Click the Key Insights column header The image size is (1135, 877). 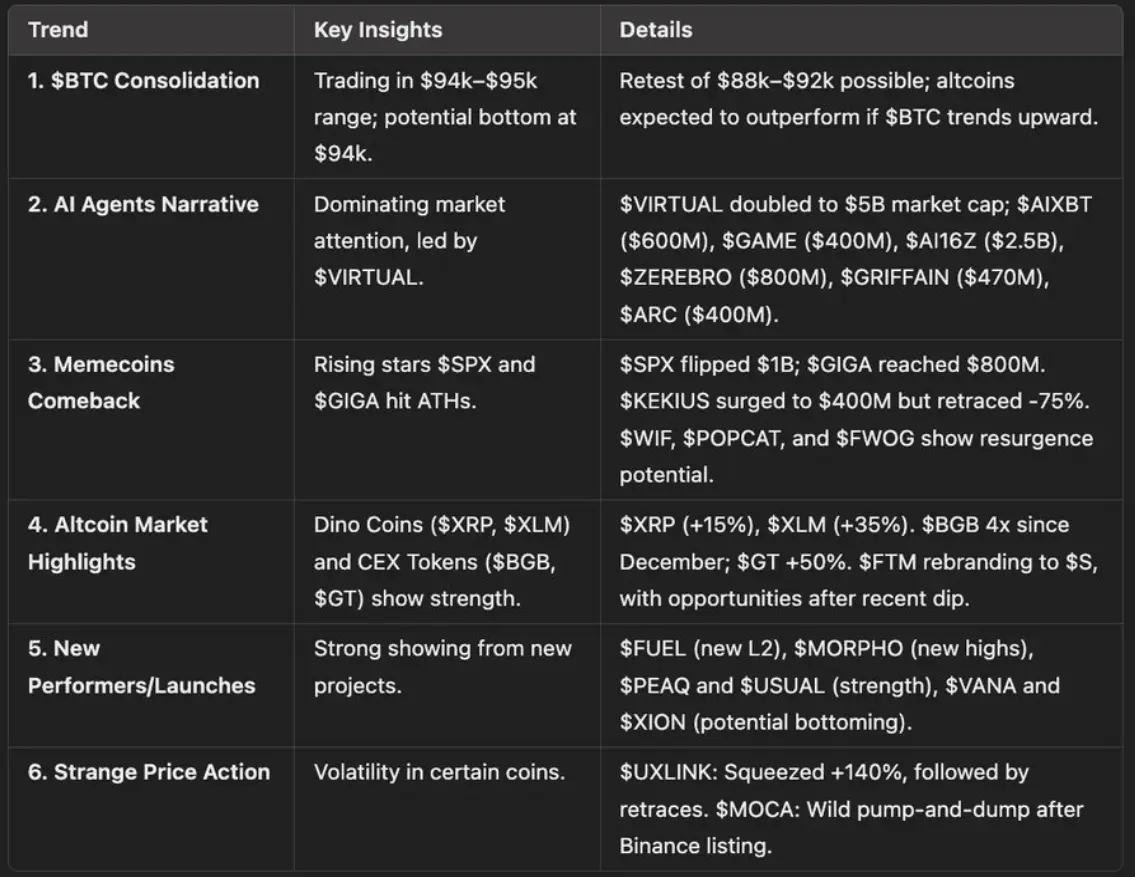point(377,30)
